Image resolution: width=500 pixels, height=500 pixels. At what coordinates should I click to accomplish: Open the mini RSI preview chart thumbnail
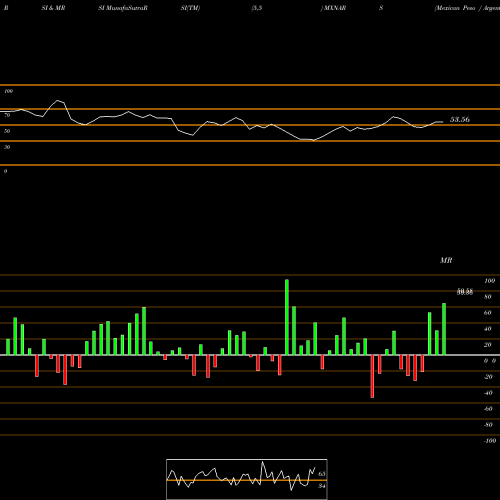247,479
